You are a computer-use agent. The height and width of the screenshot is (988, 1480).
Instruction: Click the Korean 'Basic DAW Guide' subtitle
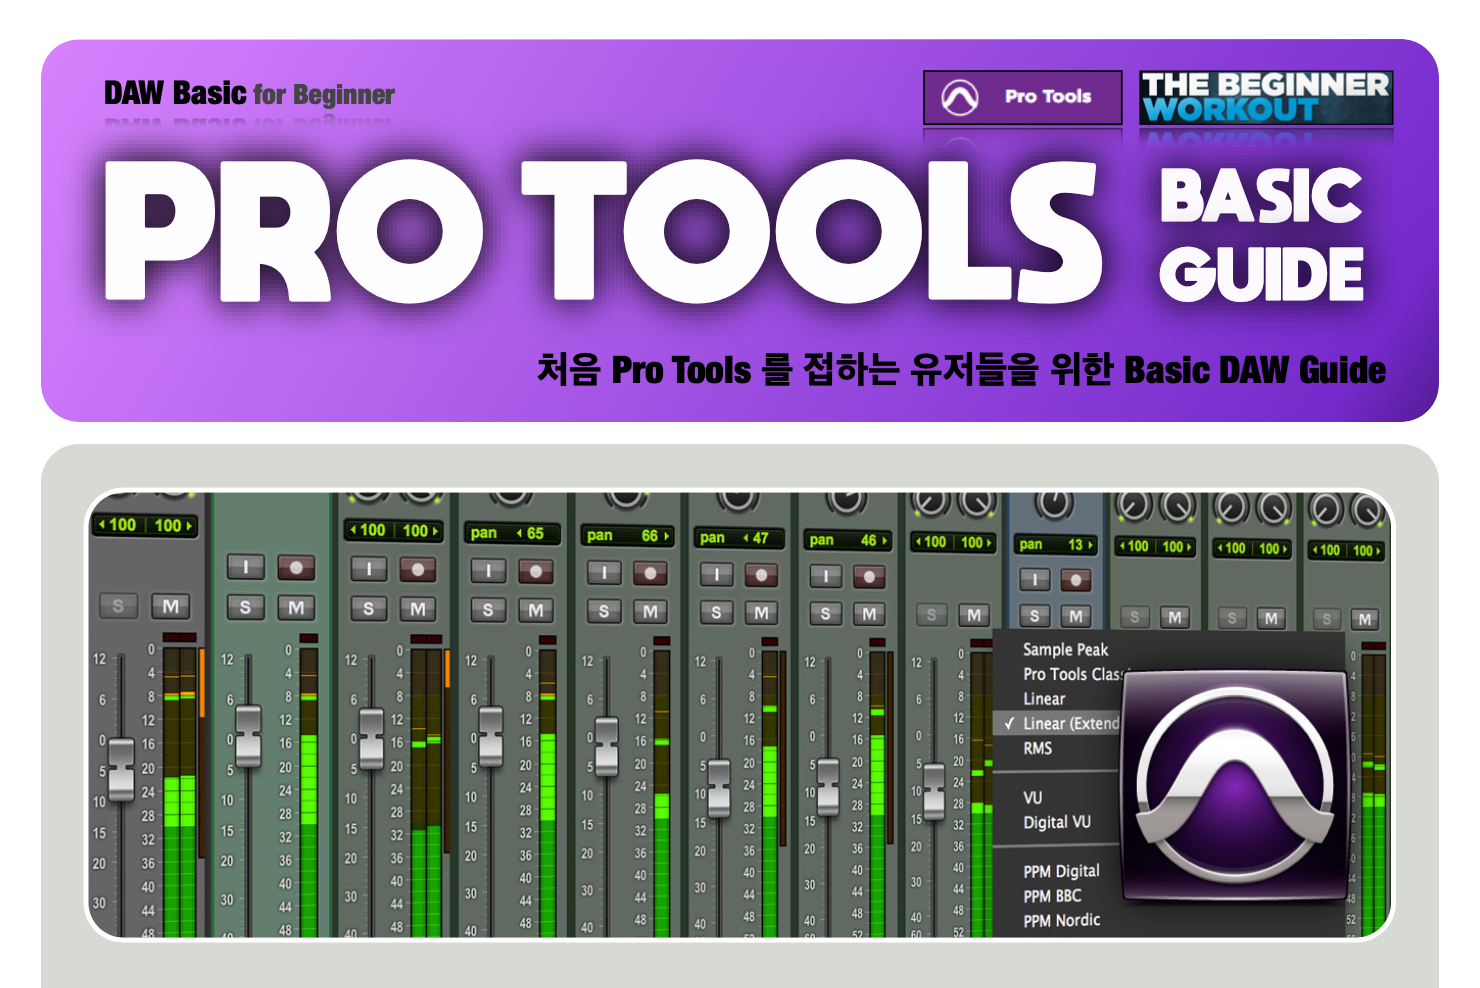[961, 370]
